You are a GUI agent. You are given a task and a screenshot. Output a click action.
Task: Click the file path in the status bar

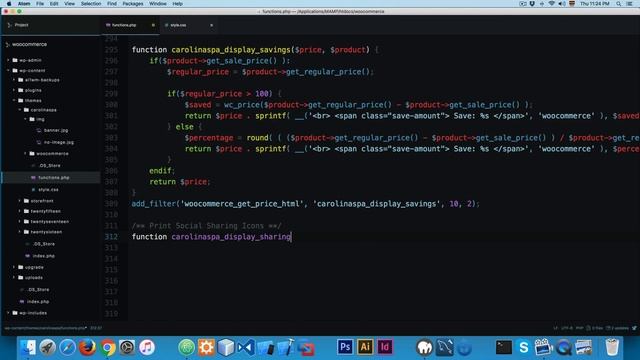[45, 328]
